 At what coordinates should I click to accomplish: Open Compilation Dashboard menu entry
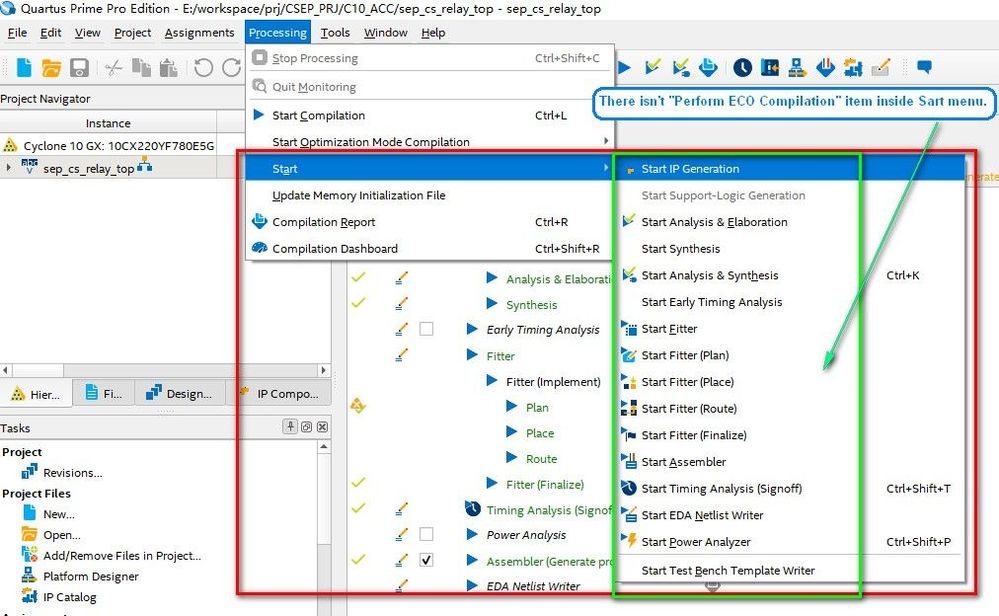click(x=429, y=248)
